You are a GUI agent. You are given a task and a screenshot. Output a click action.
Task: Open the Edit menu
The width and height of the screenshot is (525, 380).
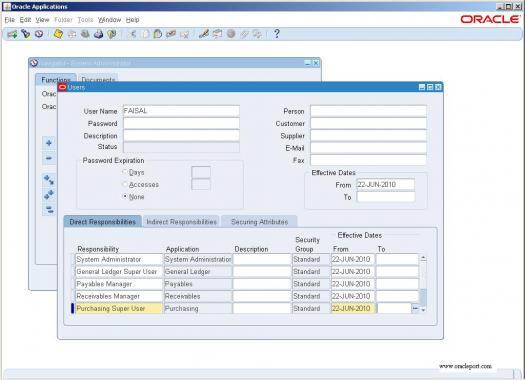(x=25, y=20)
